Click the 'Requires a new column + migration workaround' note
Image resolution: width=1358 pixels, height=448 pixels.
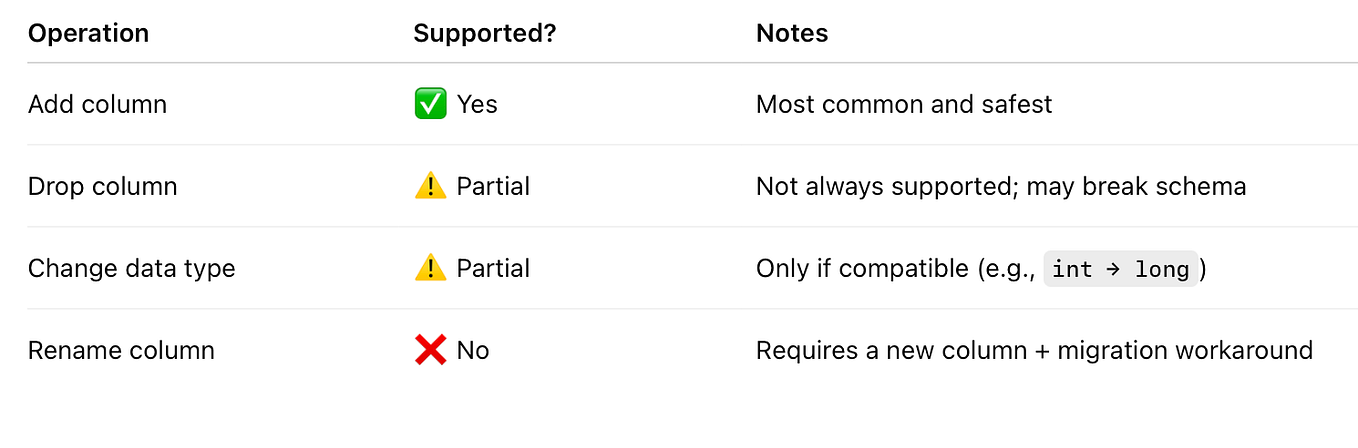1034,350
